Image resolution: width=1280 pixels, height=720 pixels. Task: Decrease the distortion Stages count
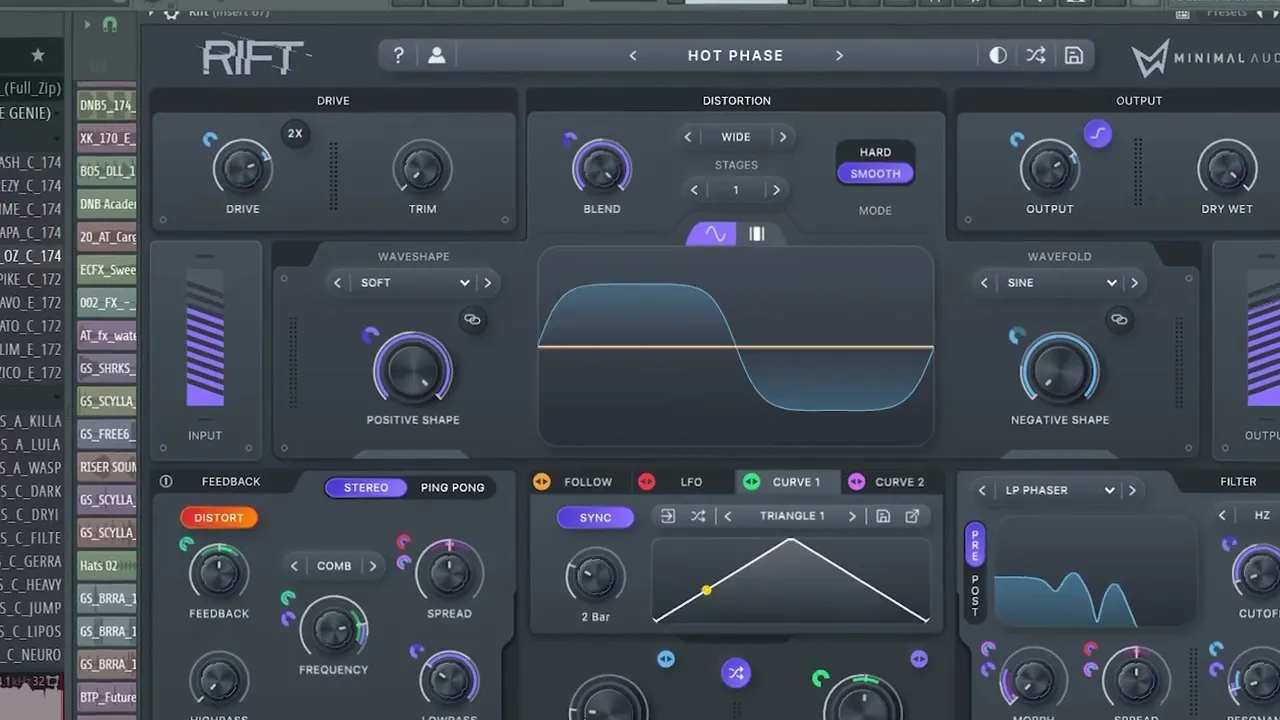pos(694,190)
